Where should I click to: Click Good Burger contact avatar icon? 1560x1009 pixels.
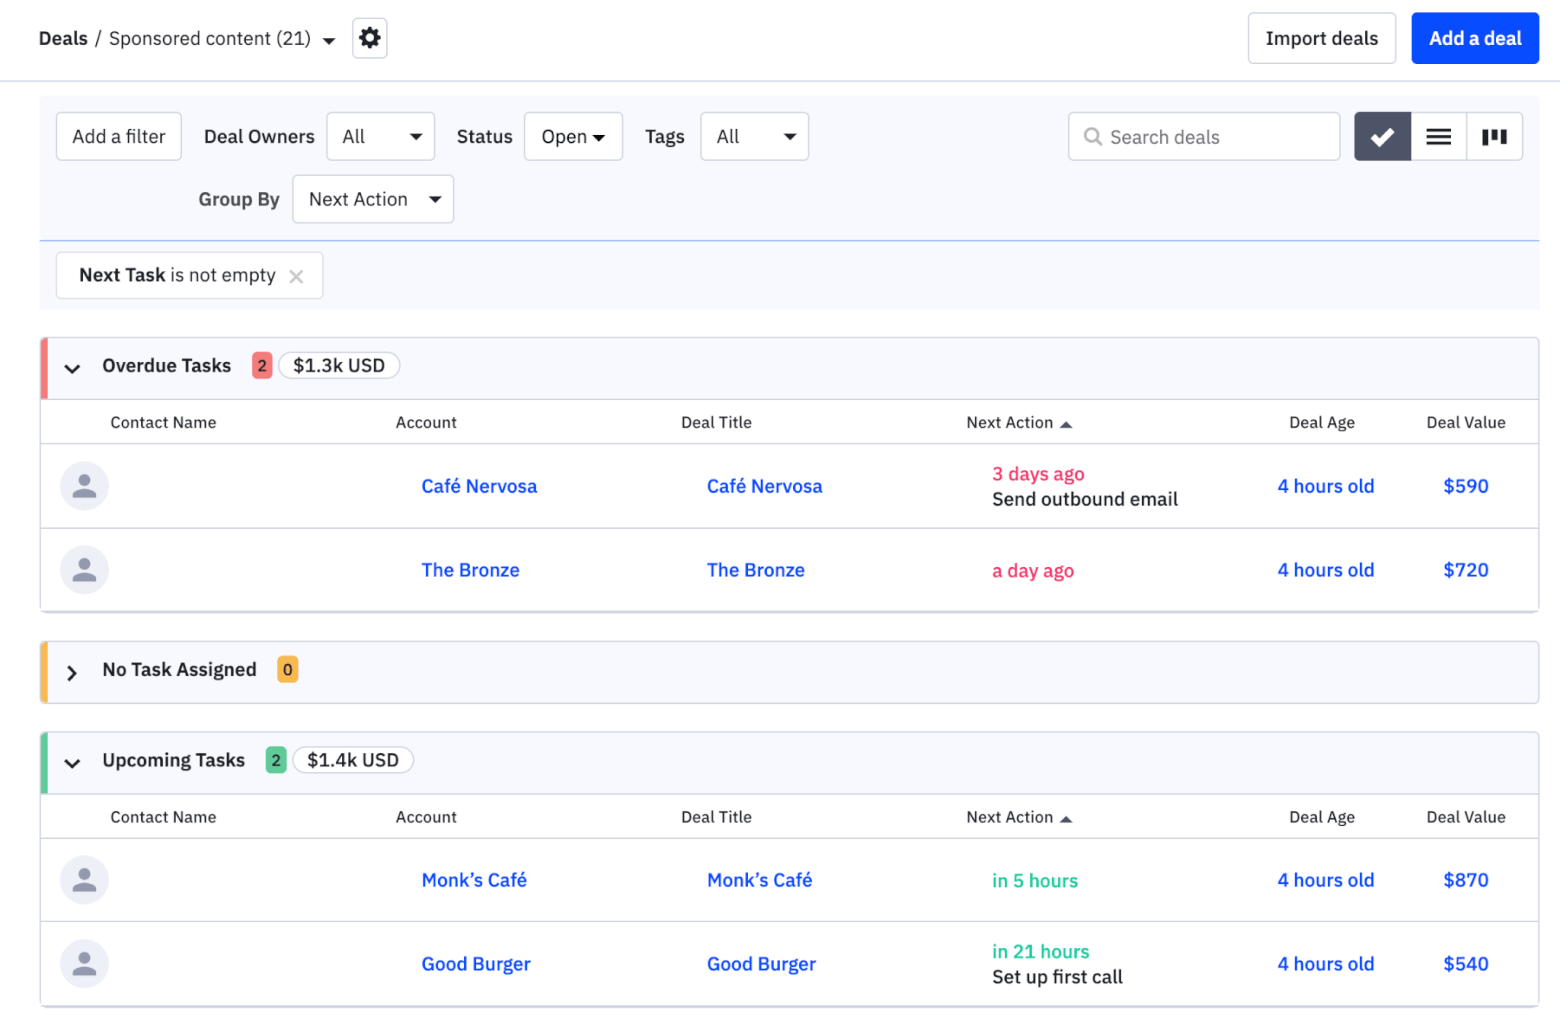85,964
